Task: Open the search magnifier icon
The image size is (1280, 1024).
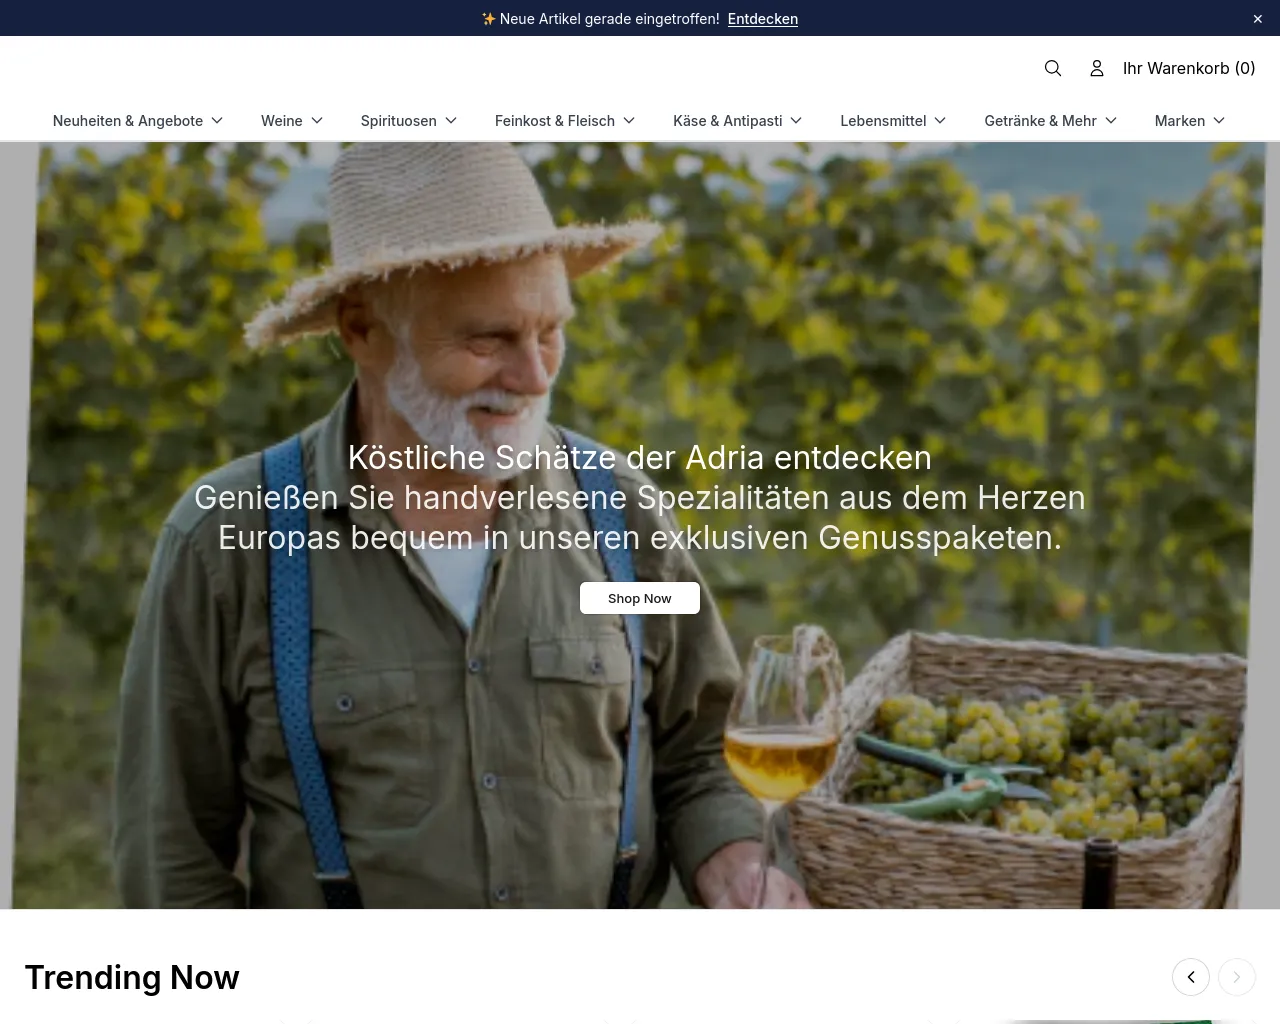Action: tap(1053, 68)
